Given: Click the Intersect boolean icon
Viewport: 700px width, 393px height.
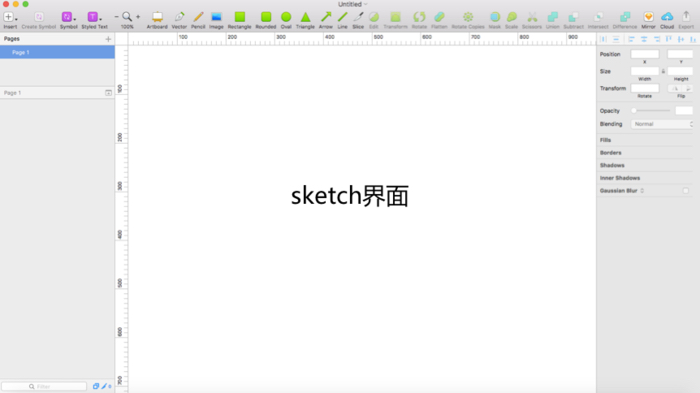Looking at the screenshot, I should pos(598,17).
